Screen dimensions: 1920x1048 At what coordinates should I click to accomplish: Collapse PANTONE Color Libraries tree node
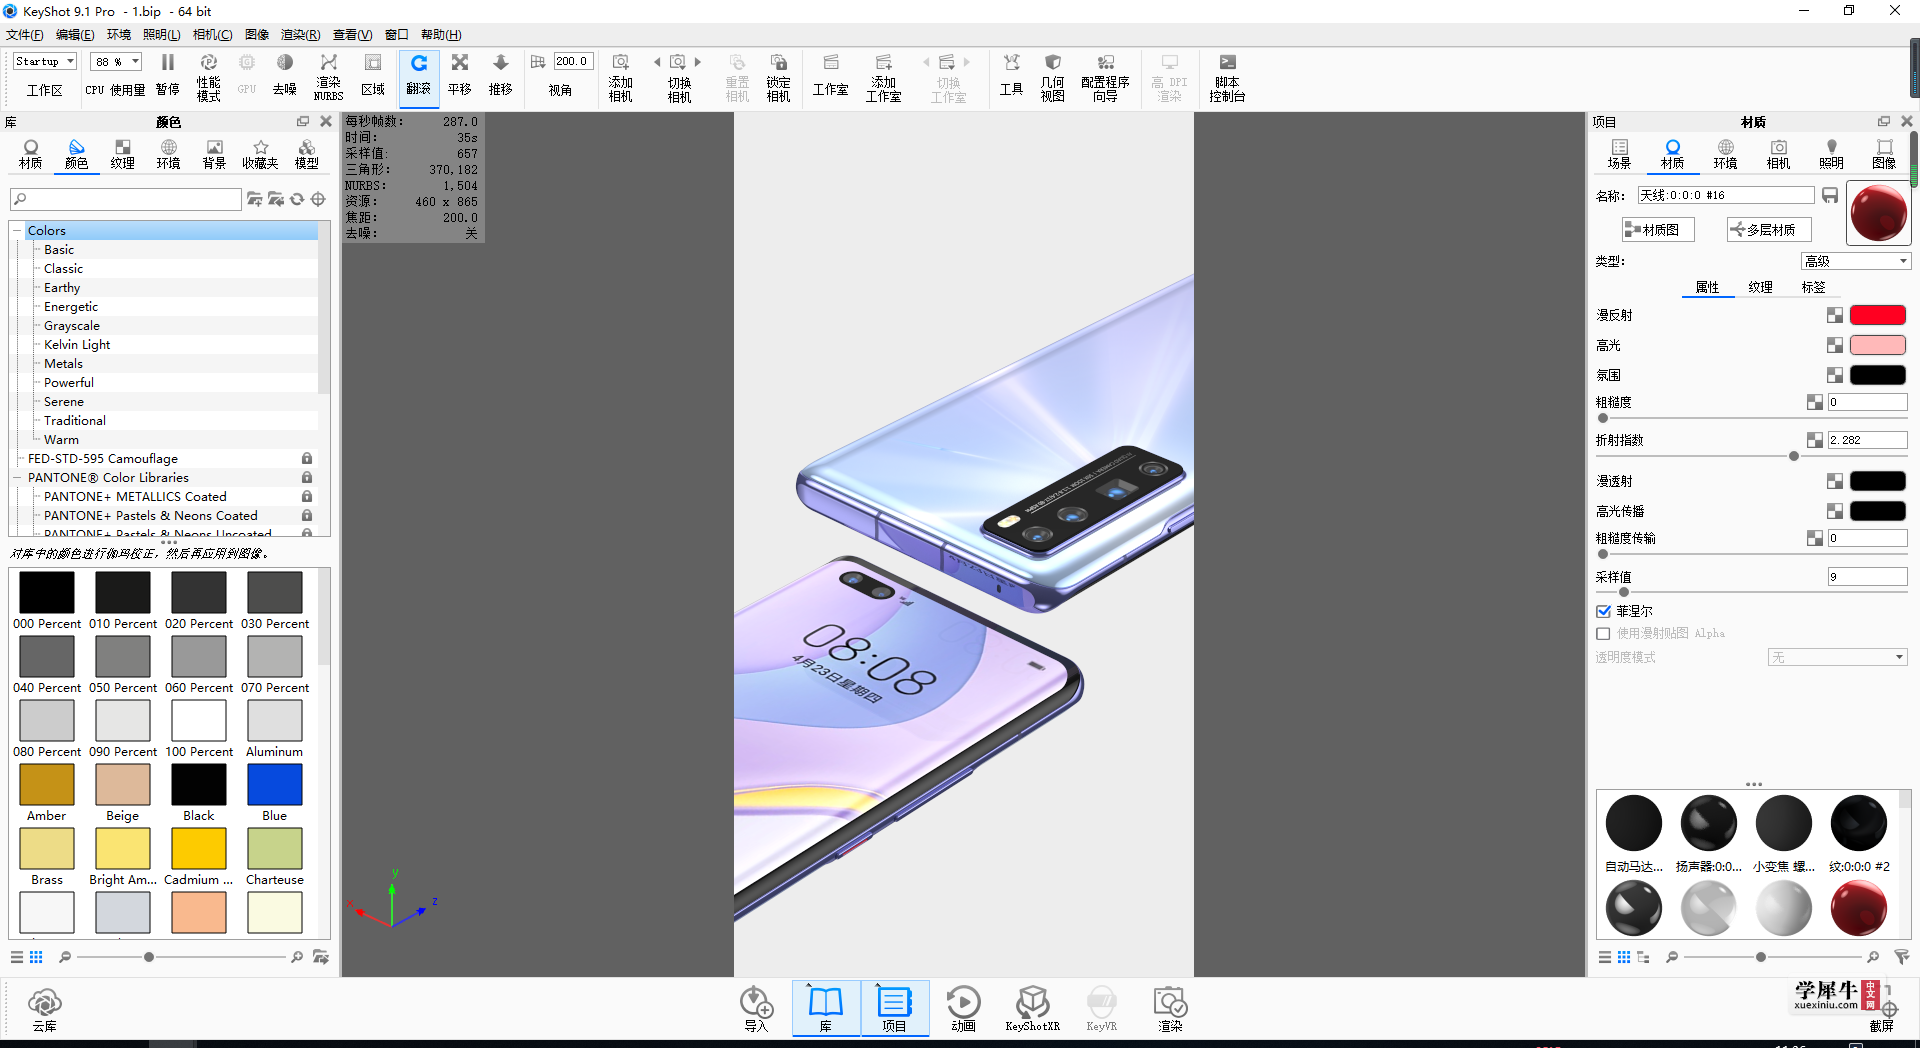(x=17, y=478)
